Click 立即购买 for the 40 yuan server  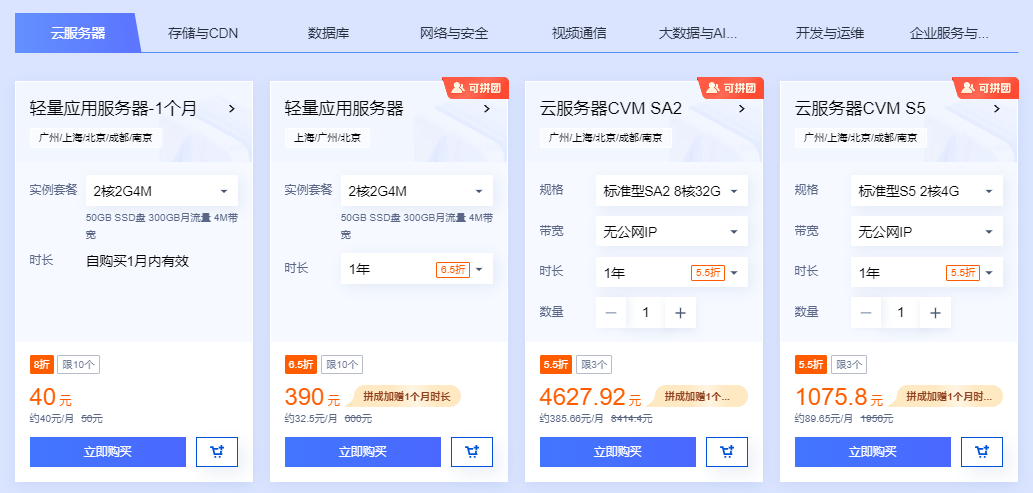107,452
